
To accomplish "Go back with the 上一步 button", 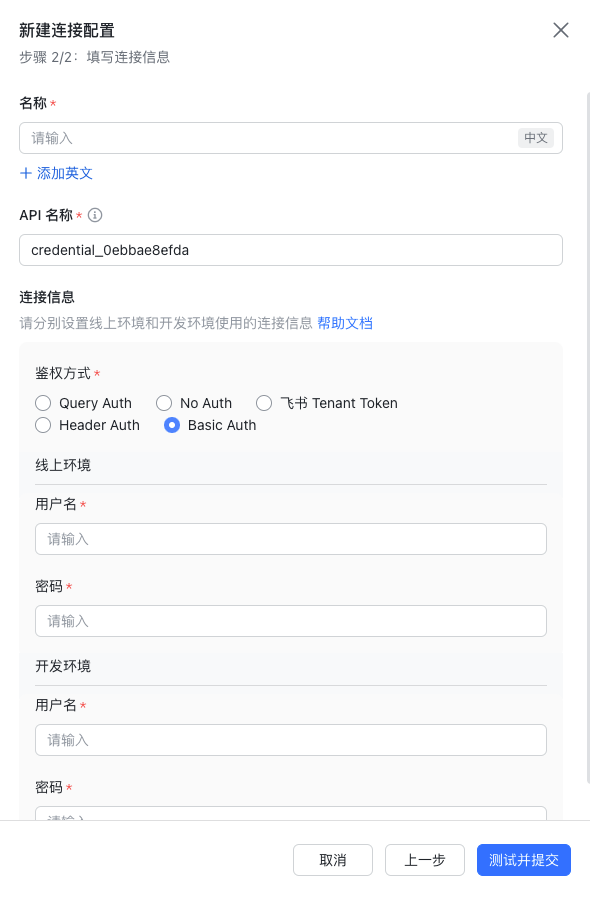I will [425, 860].
